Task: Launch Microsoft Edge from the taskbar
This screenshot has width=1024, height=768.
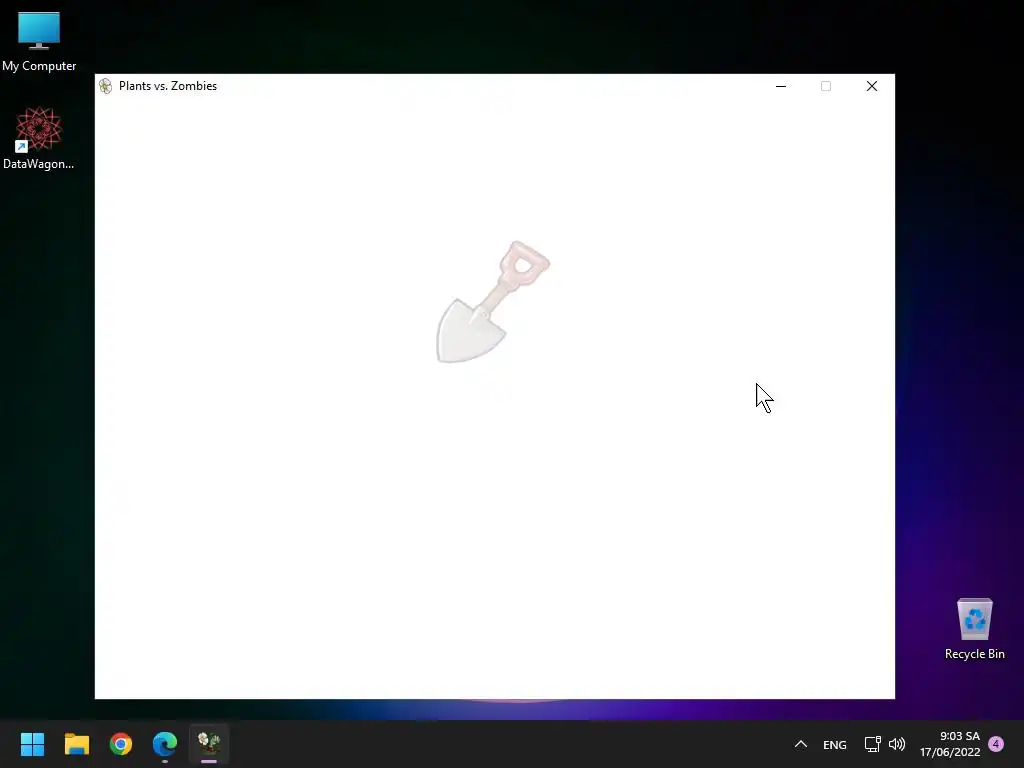Action: tap(165, 744)
